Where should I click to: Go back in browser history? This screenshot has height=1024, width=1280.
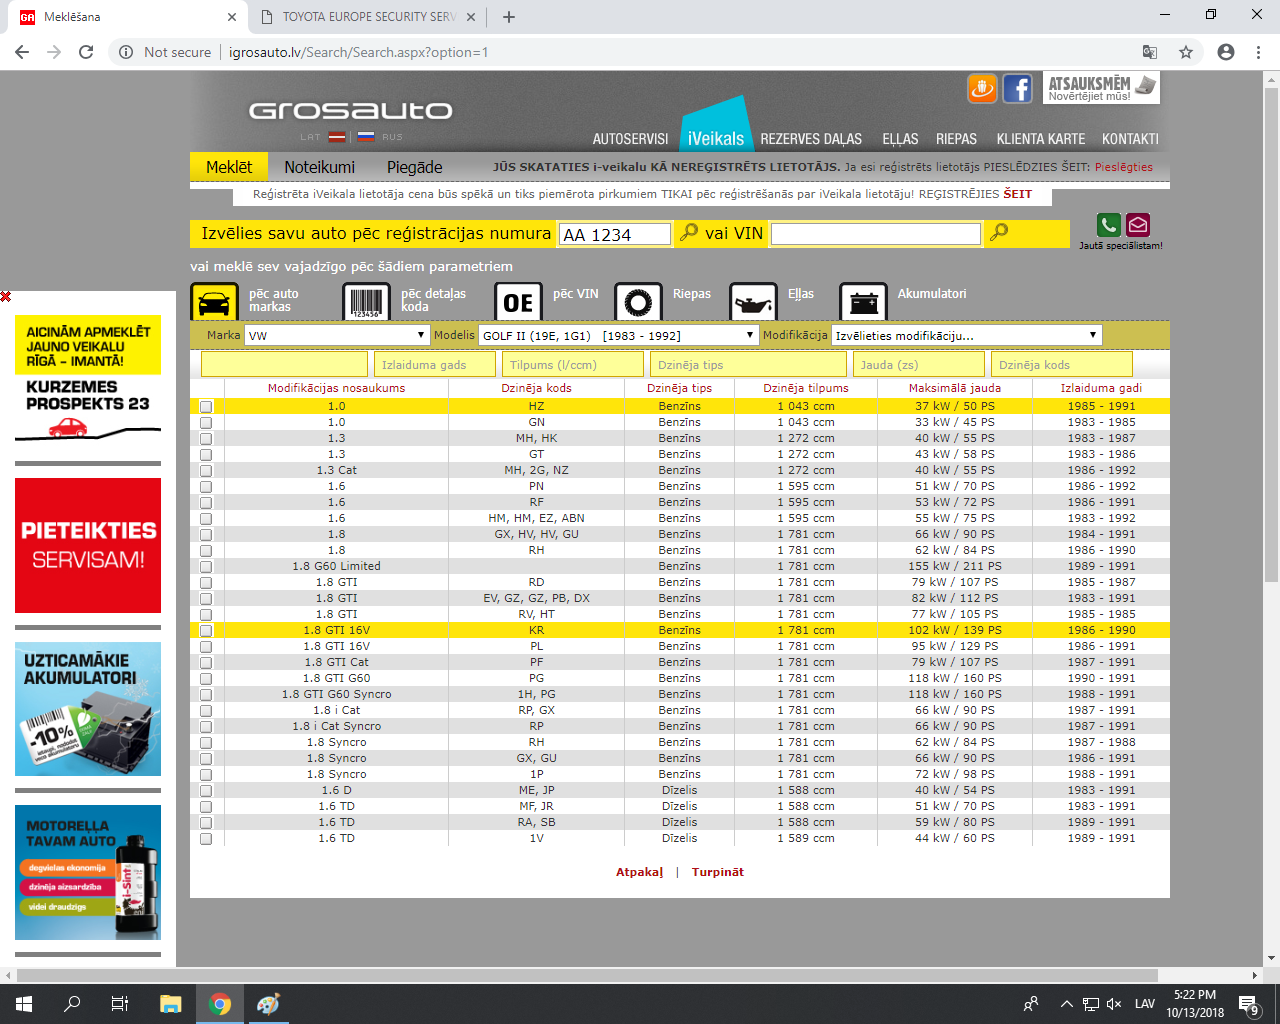[22, 52]
